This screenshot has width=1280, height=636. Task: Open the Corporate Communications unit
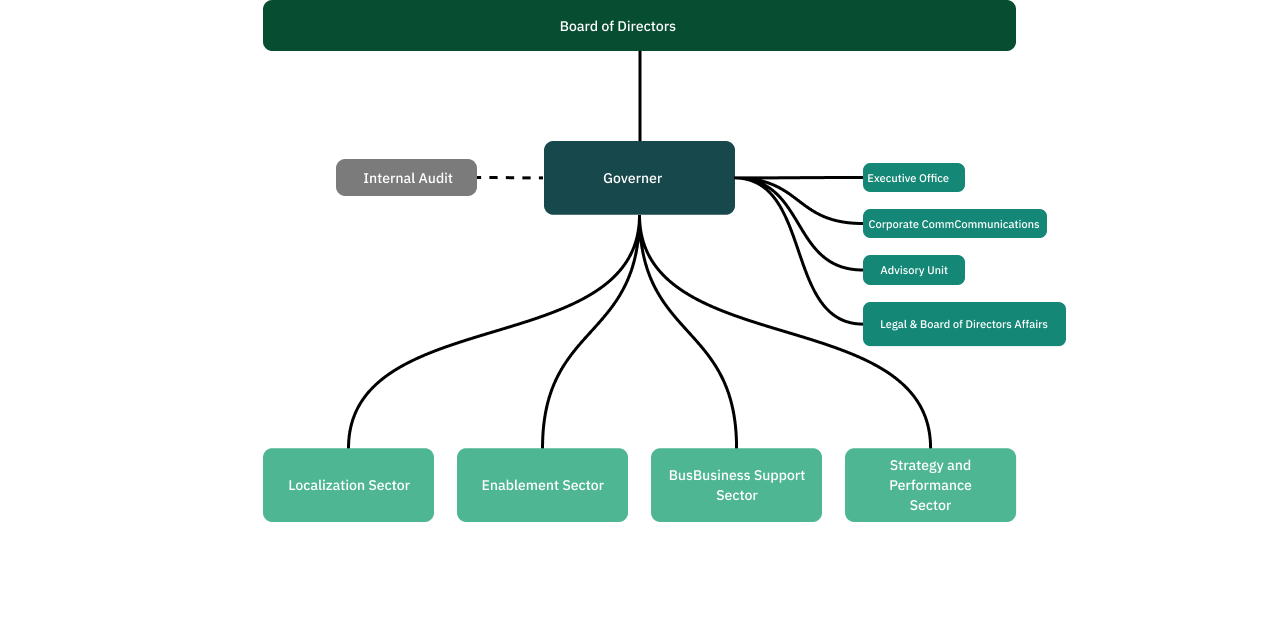954,224
